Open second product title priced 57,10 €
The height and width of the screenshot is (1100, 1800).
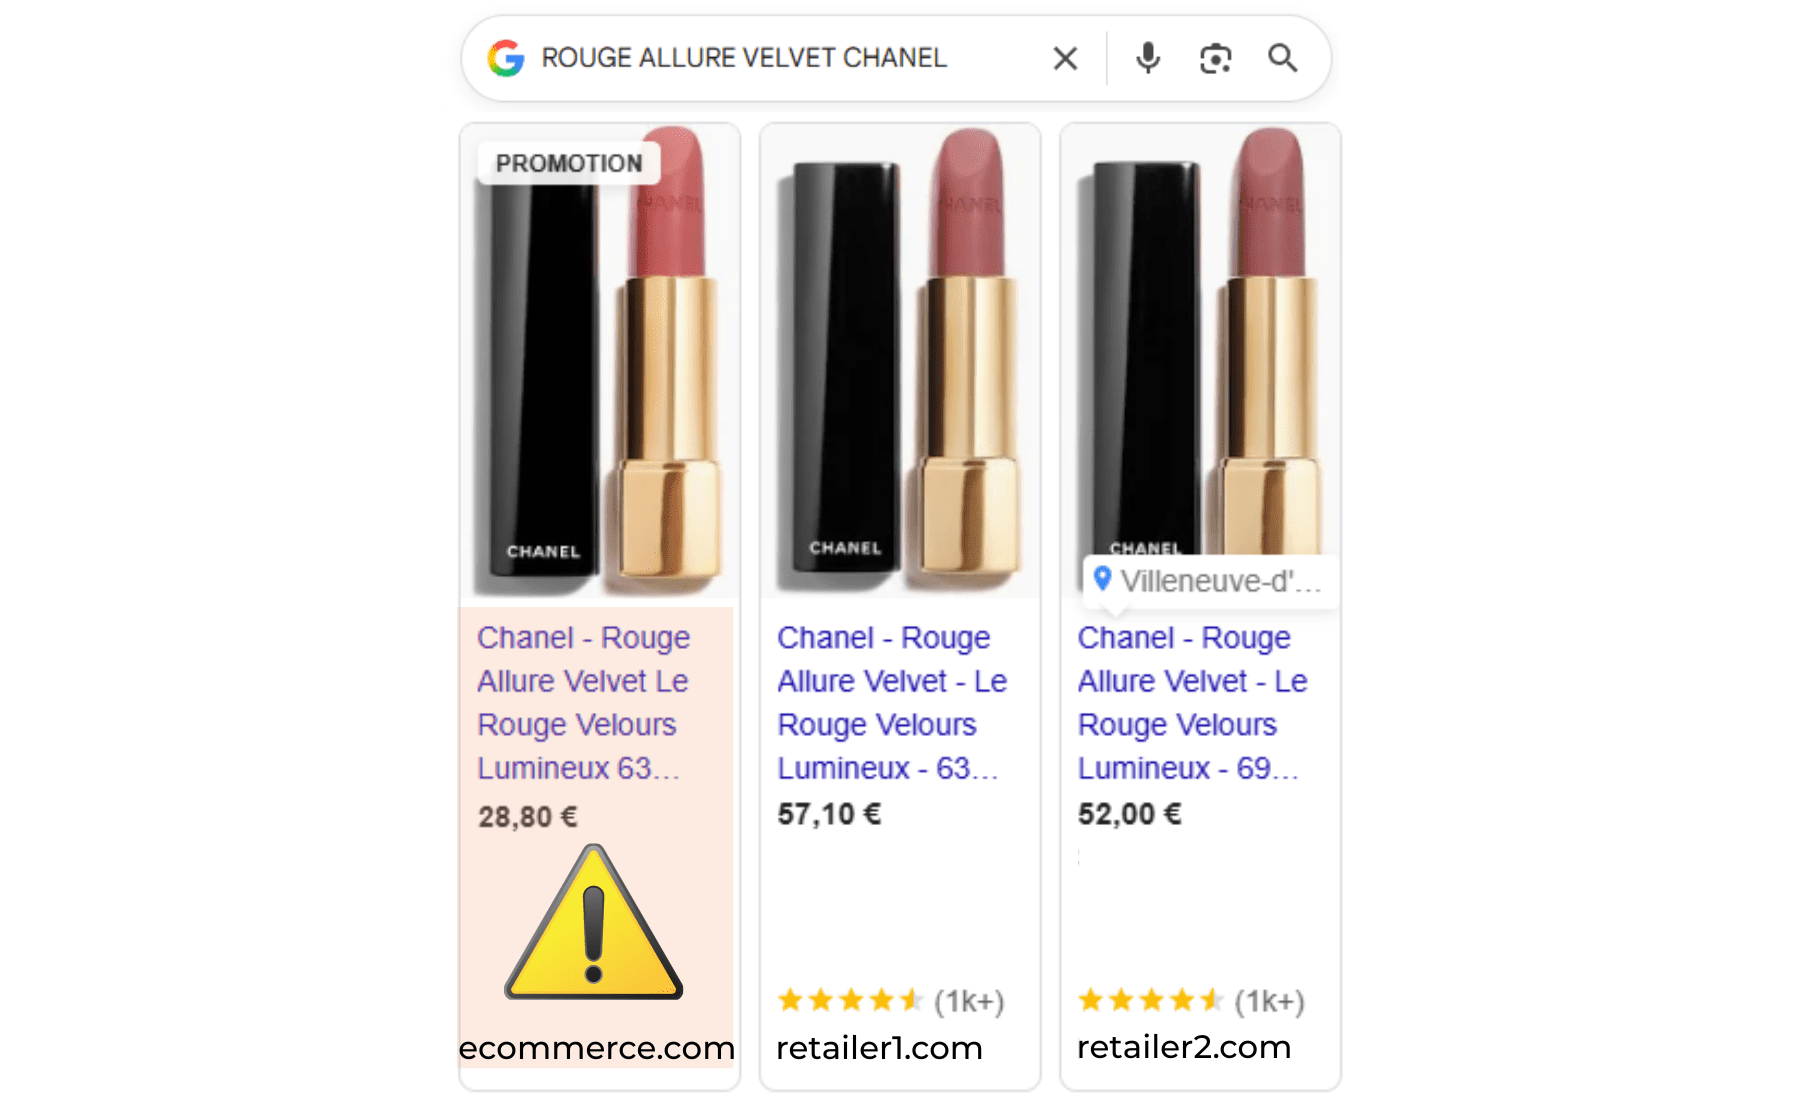(x=892, y=702)
